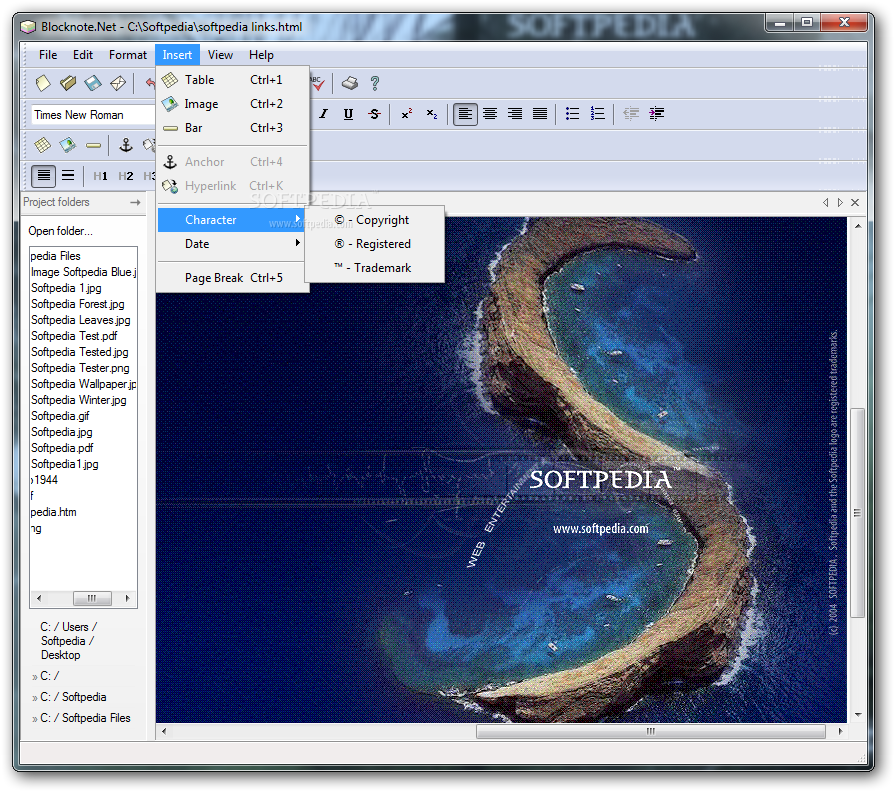
Task: Select Softpedia Forest.jpg in file list
Action: 78,304
